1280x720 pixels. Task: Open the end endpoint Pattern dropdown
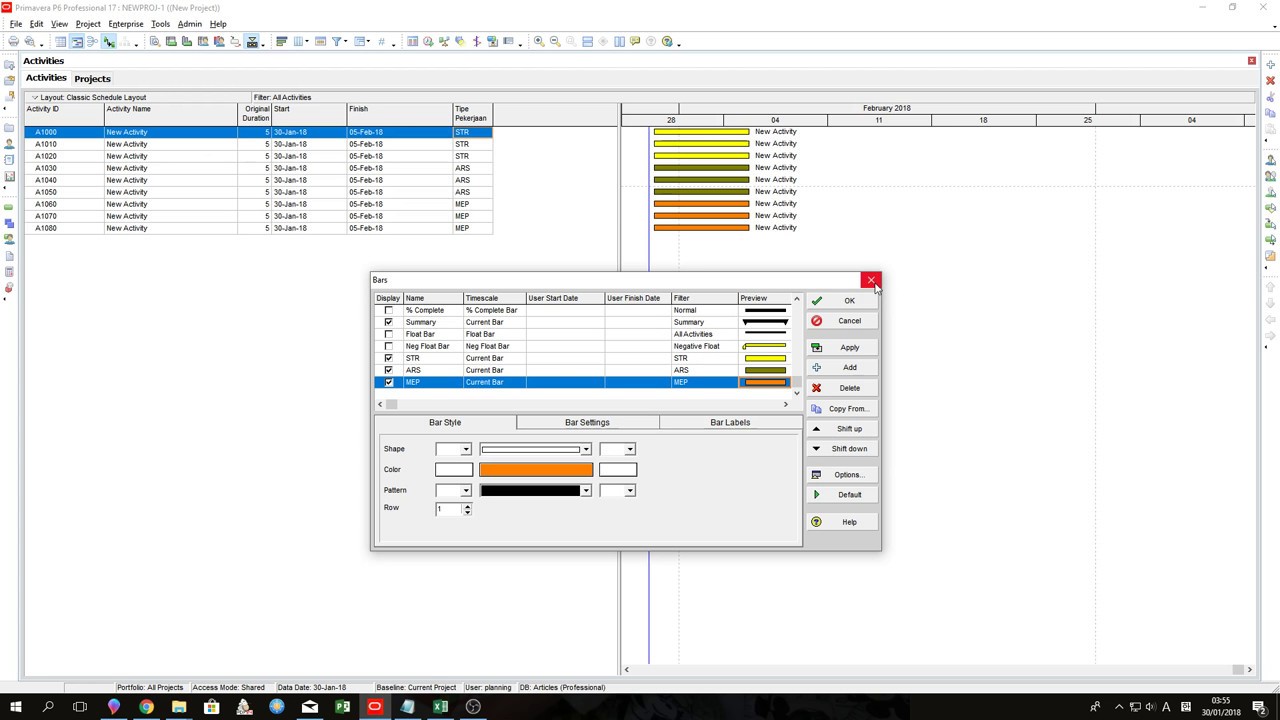coord(630,491)
